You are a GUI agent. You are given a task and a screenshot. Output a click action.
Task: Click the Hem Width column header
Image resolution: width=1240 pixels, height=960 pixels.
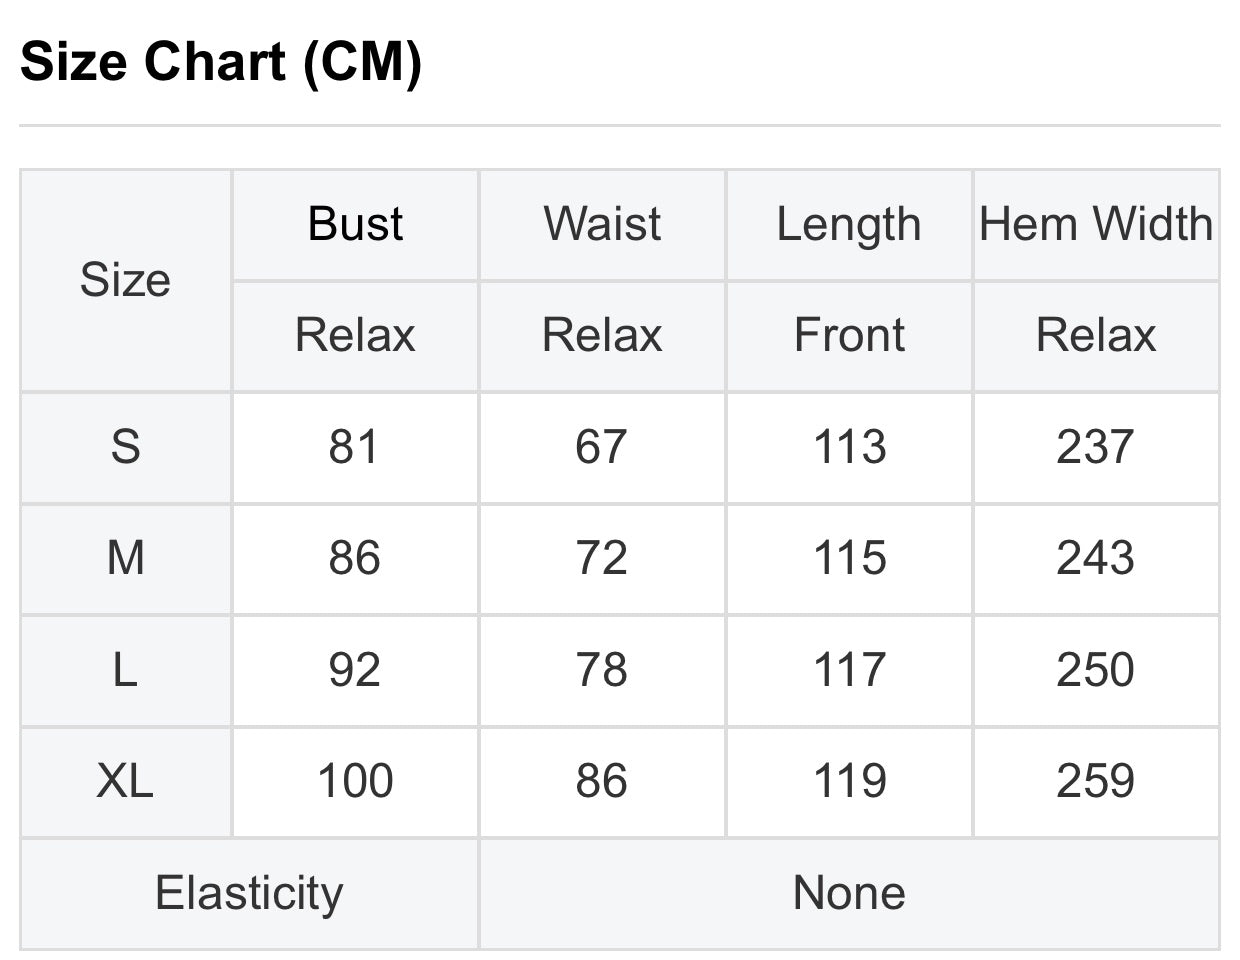click(1096, 224)
